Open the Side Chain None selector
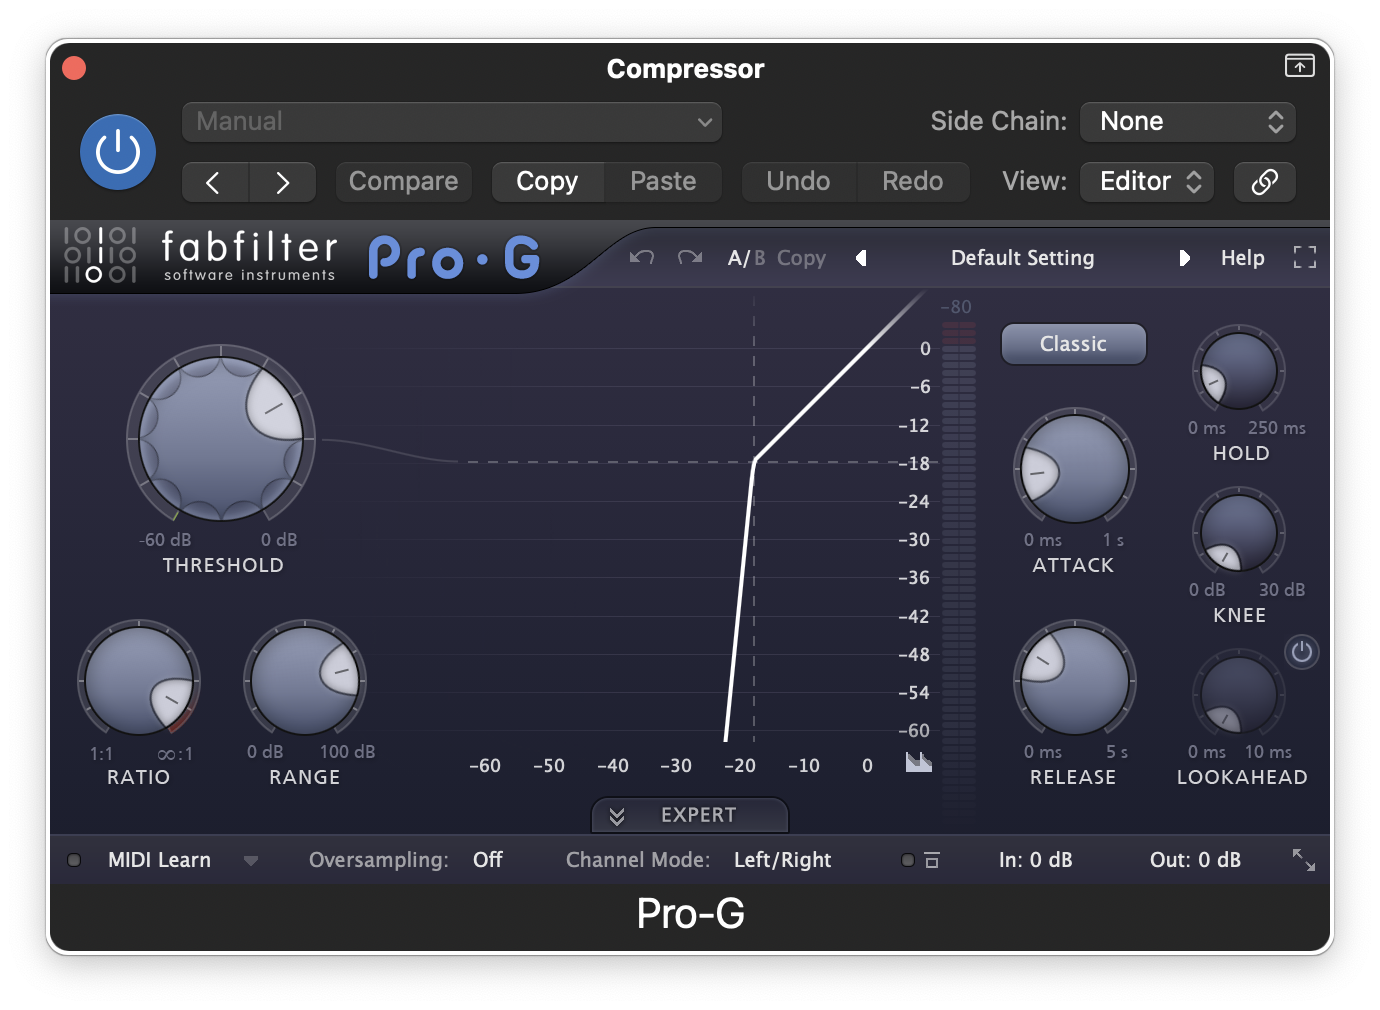The image size is (1380, 1010). [1188, 122]
